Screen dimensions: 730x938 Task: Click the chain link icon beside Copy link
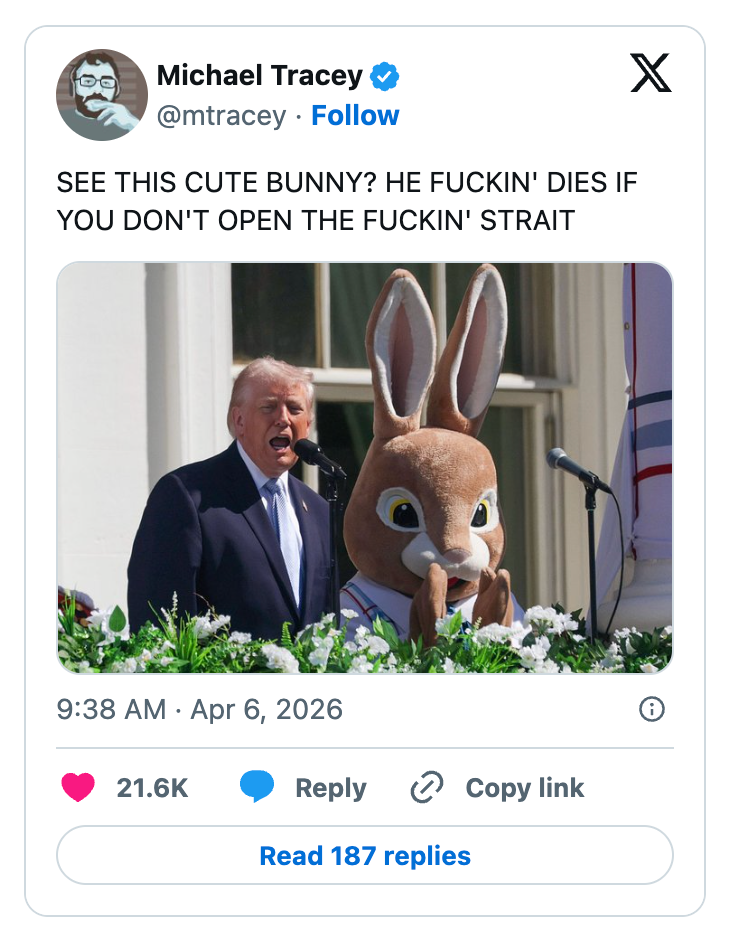click(x=427, y=787)
